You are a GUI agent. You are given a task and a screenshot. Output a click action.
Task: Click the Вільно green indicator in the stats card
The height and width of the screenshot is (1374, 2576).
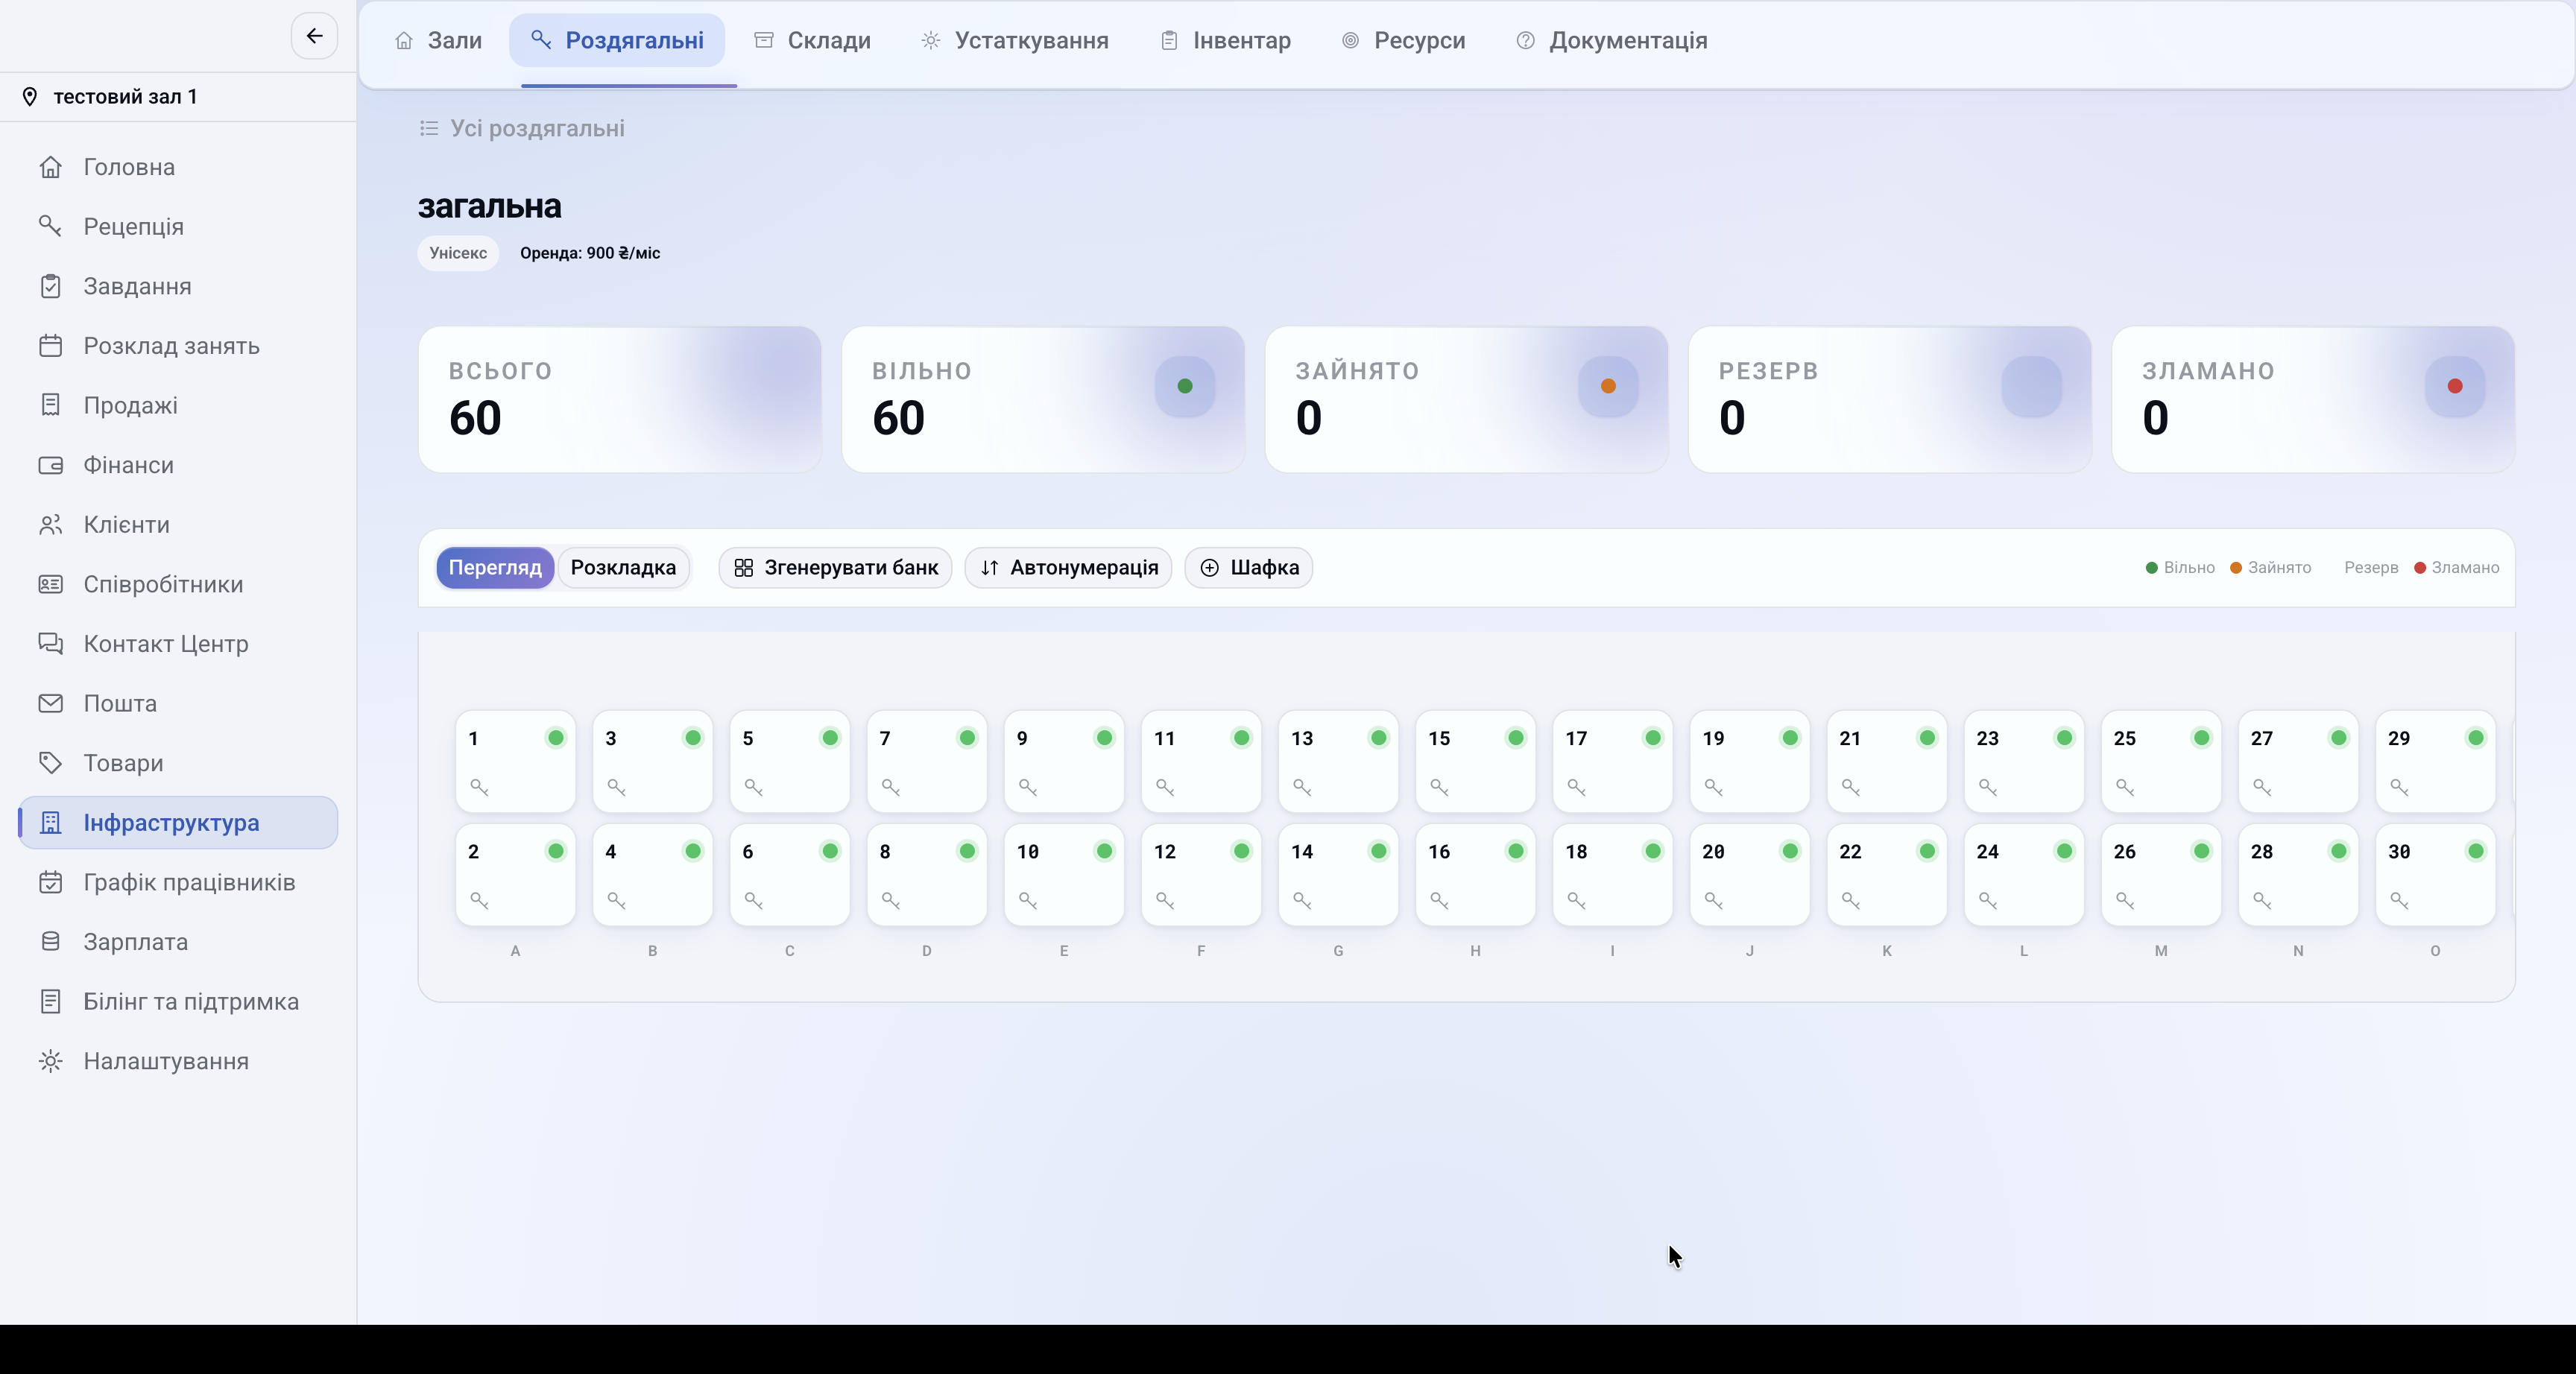coord(1185,386)
